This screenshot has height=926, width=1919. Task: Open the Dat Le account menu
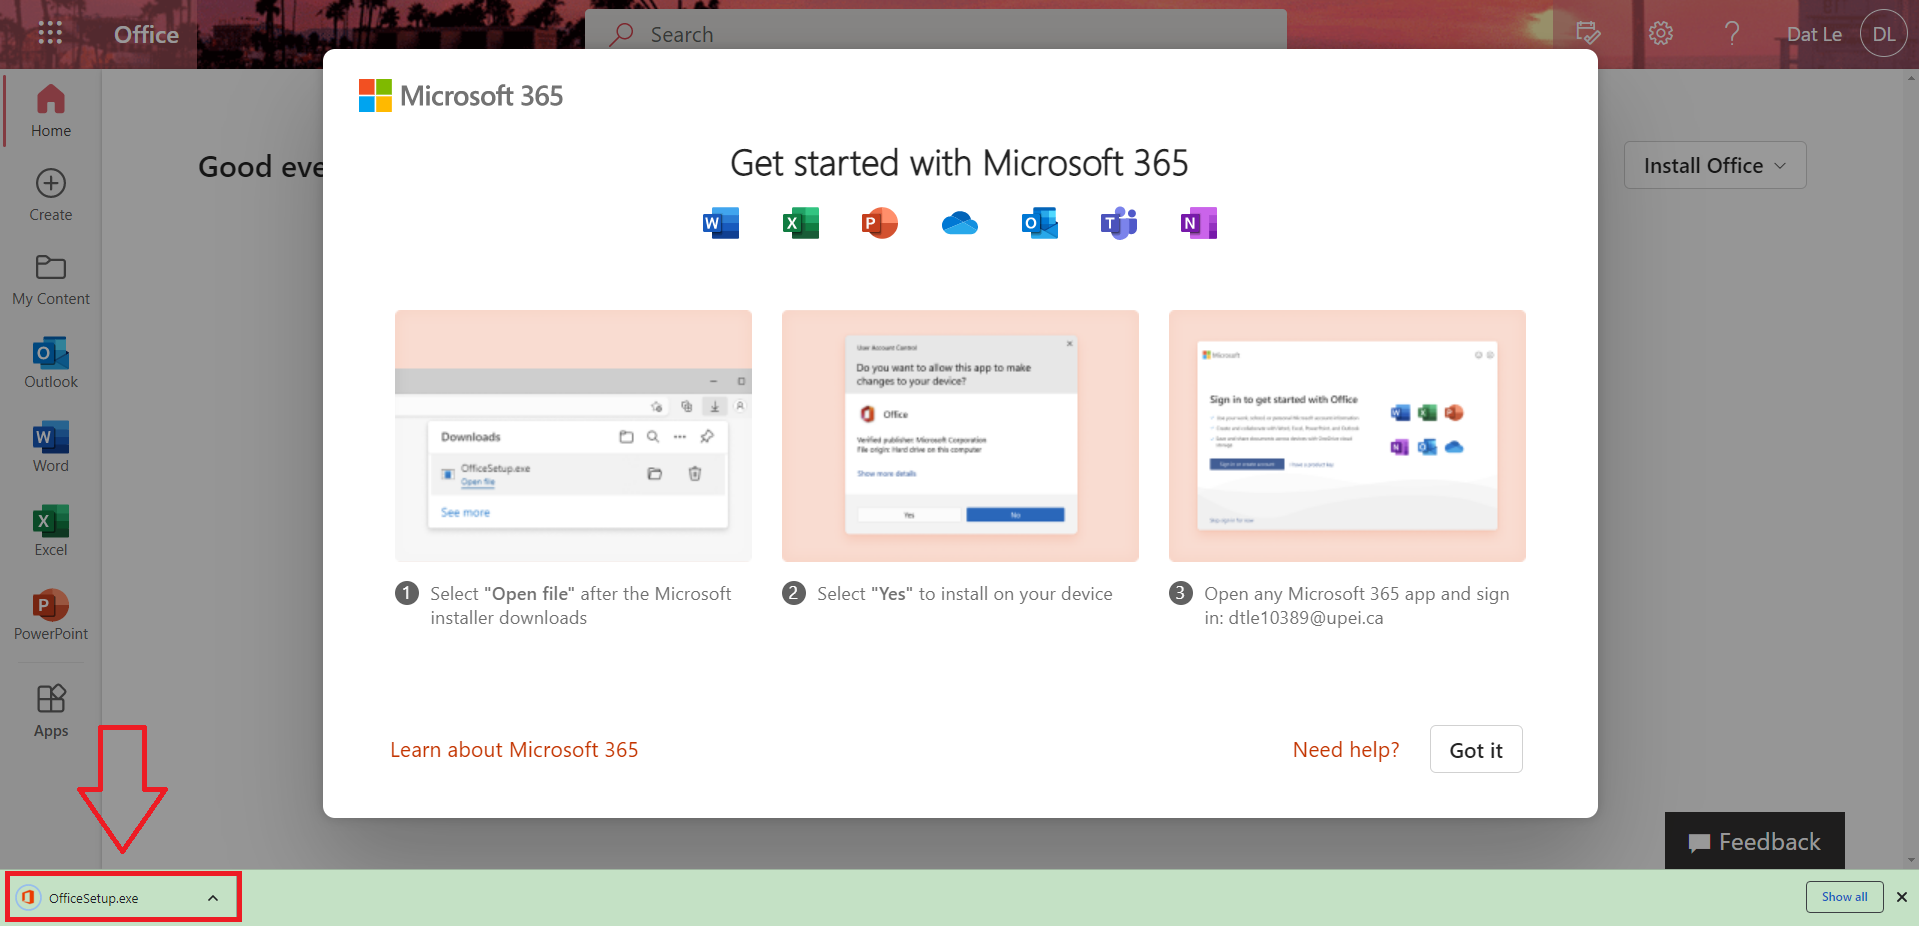pyautogui.click(x=1882, y=33)
